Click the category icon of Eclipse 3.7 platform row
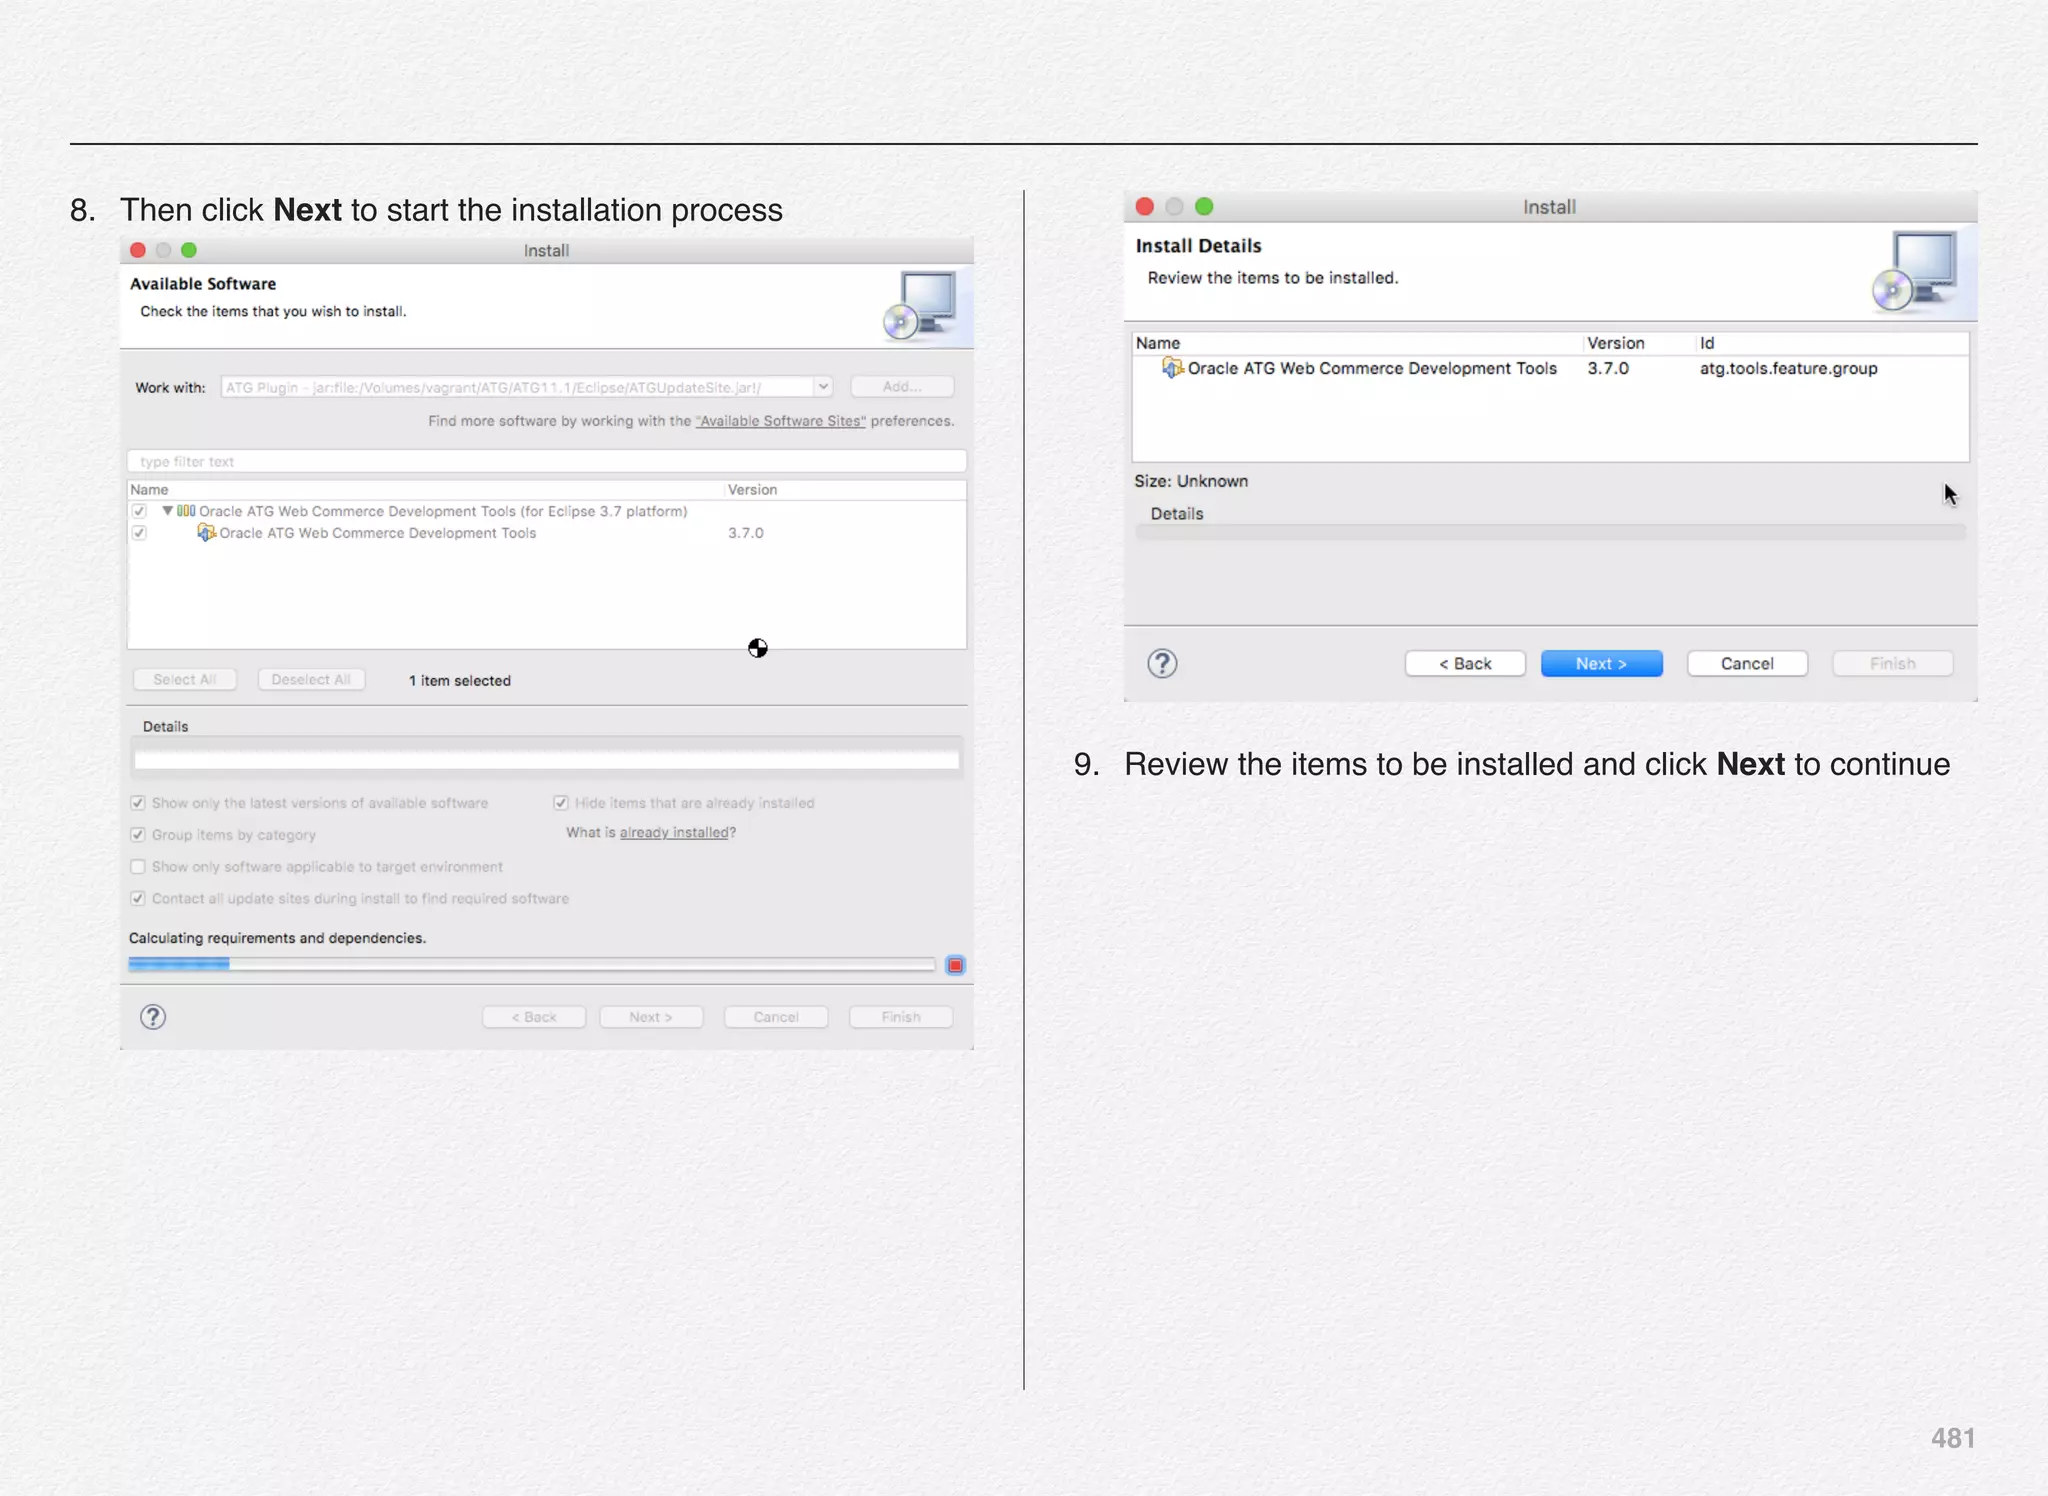This screenshot has width=2048, height=1496. [x=186, y=511]
